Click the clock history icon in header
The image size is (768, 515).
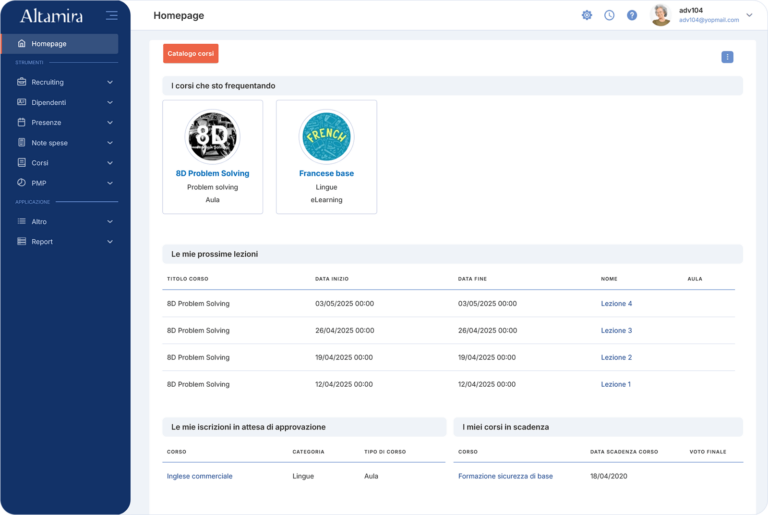click(609, 15)
